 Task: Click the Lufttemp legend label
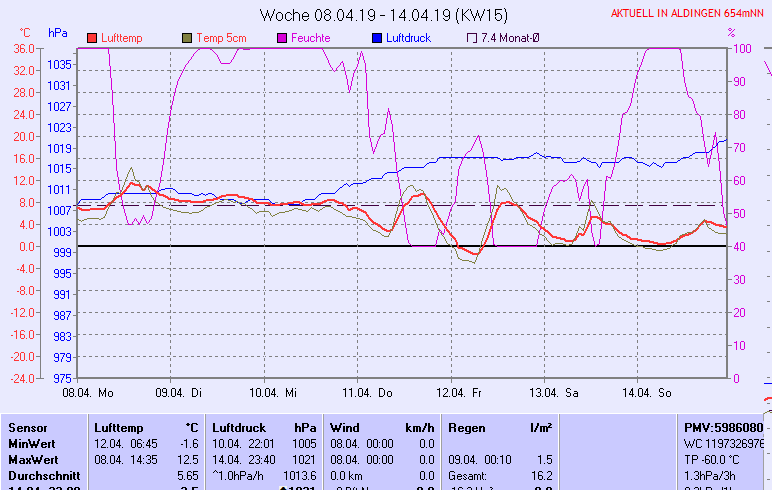click(121, 38)
